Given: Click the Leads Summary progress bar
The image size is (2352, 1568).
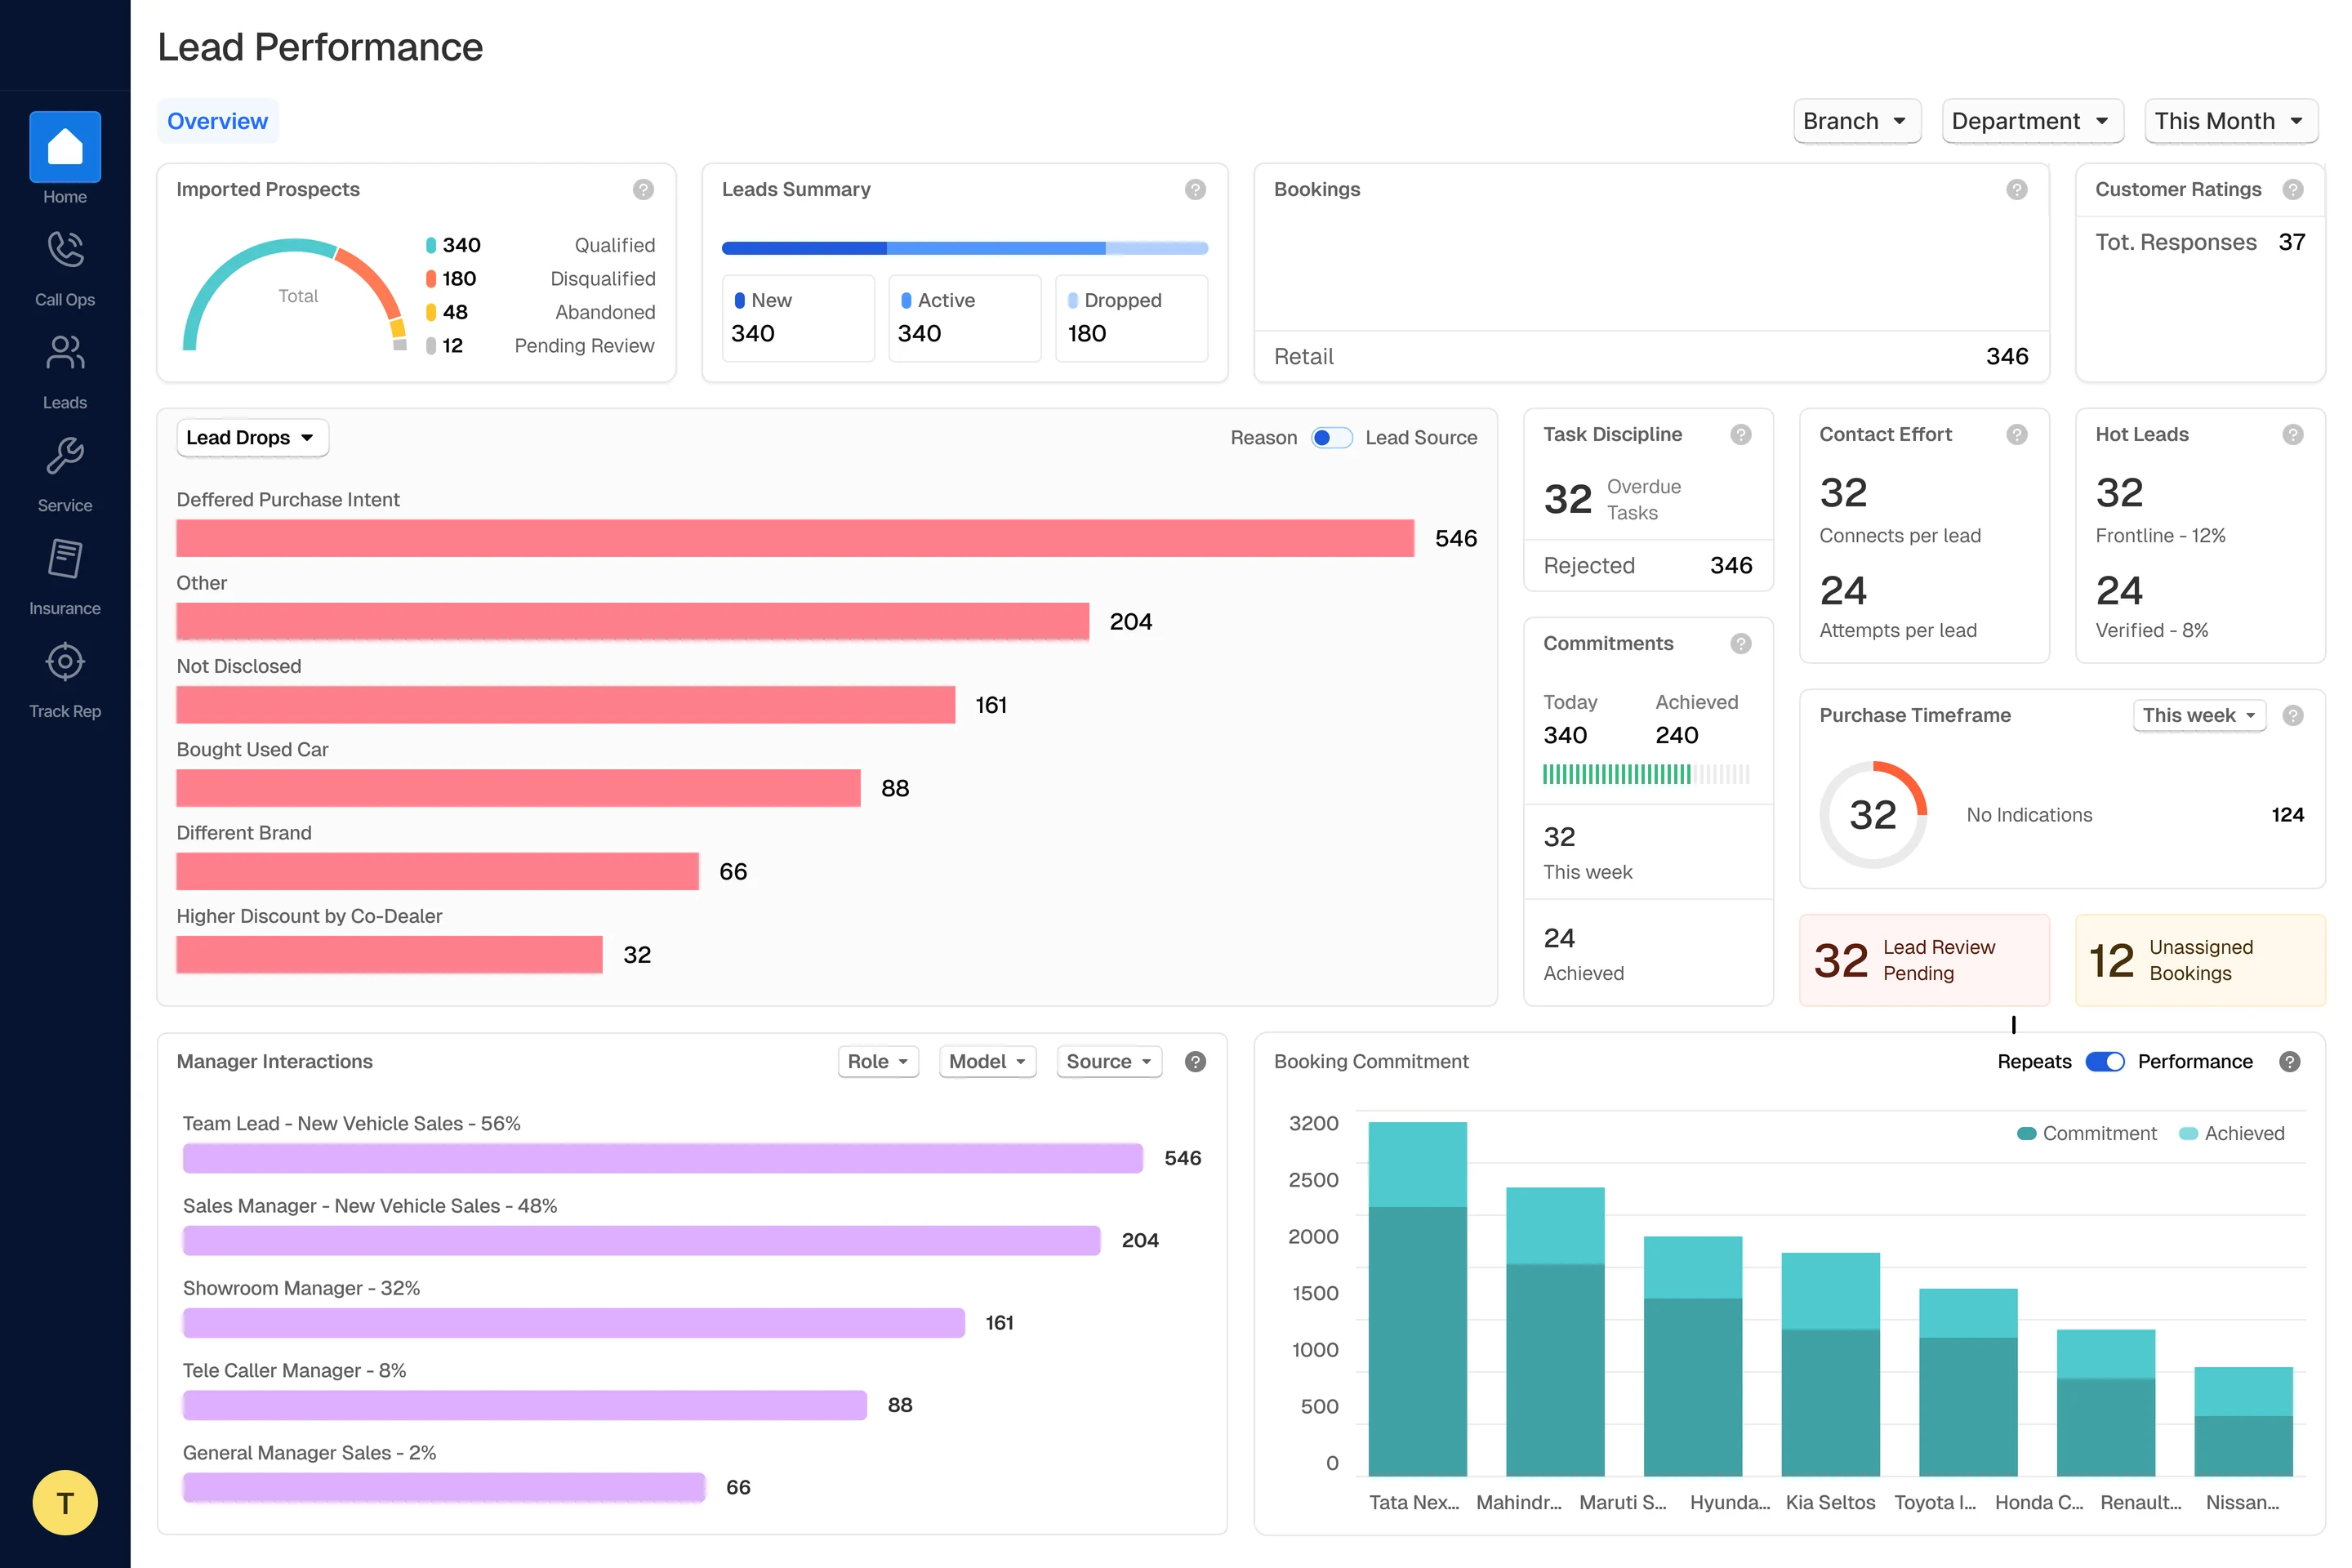Looking at the screenshot, I should coord(965,248).
